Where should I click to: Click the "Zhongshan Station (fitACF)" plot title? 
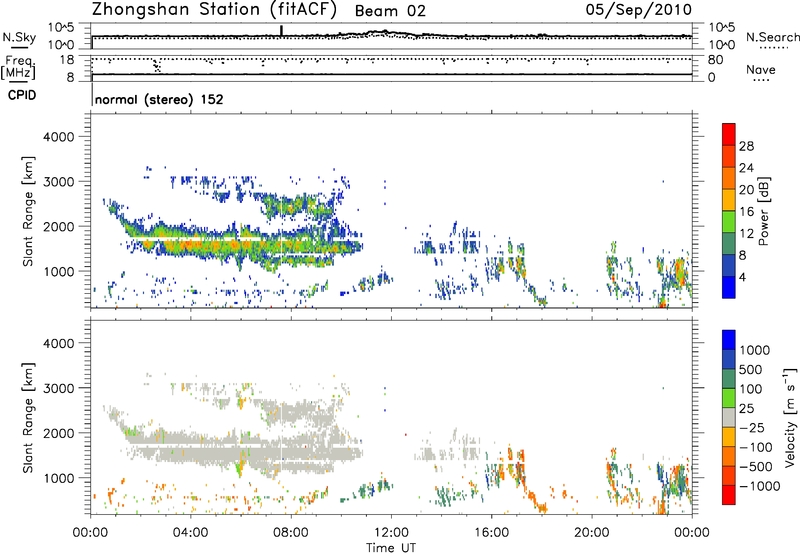pos(214,10)
